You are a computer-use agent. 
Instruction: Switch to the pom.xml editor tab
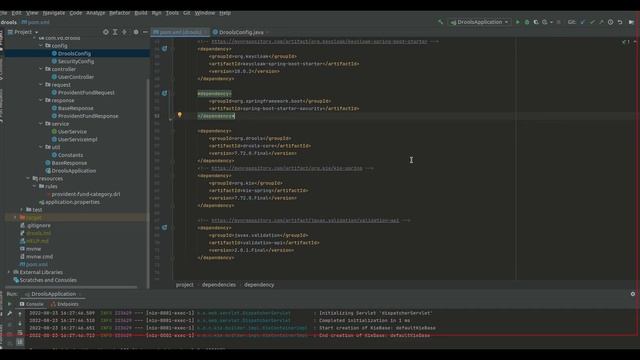pyautogui.click(x=180, y=32)
